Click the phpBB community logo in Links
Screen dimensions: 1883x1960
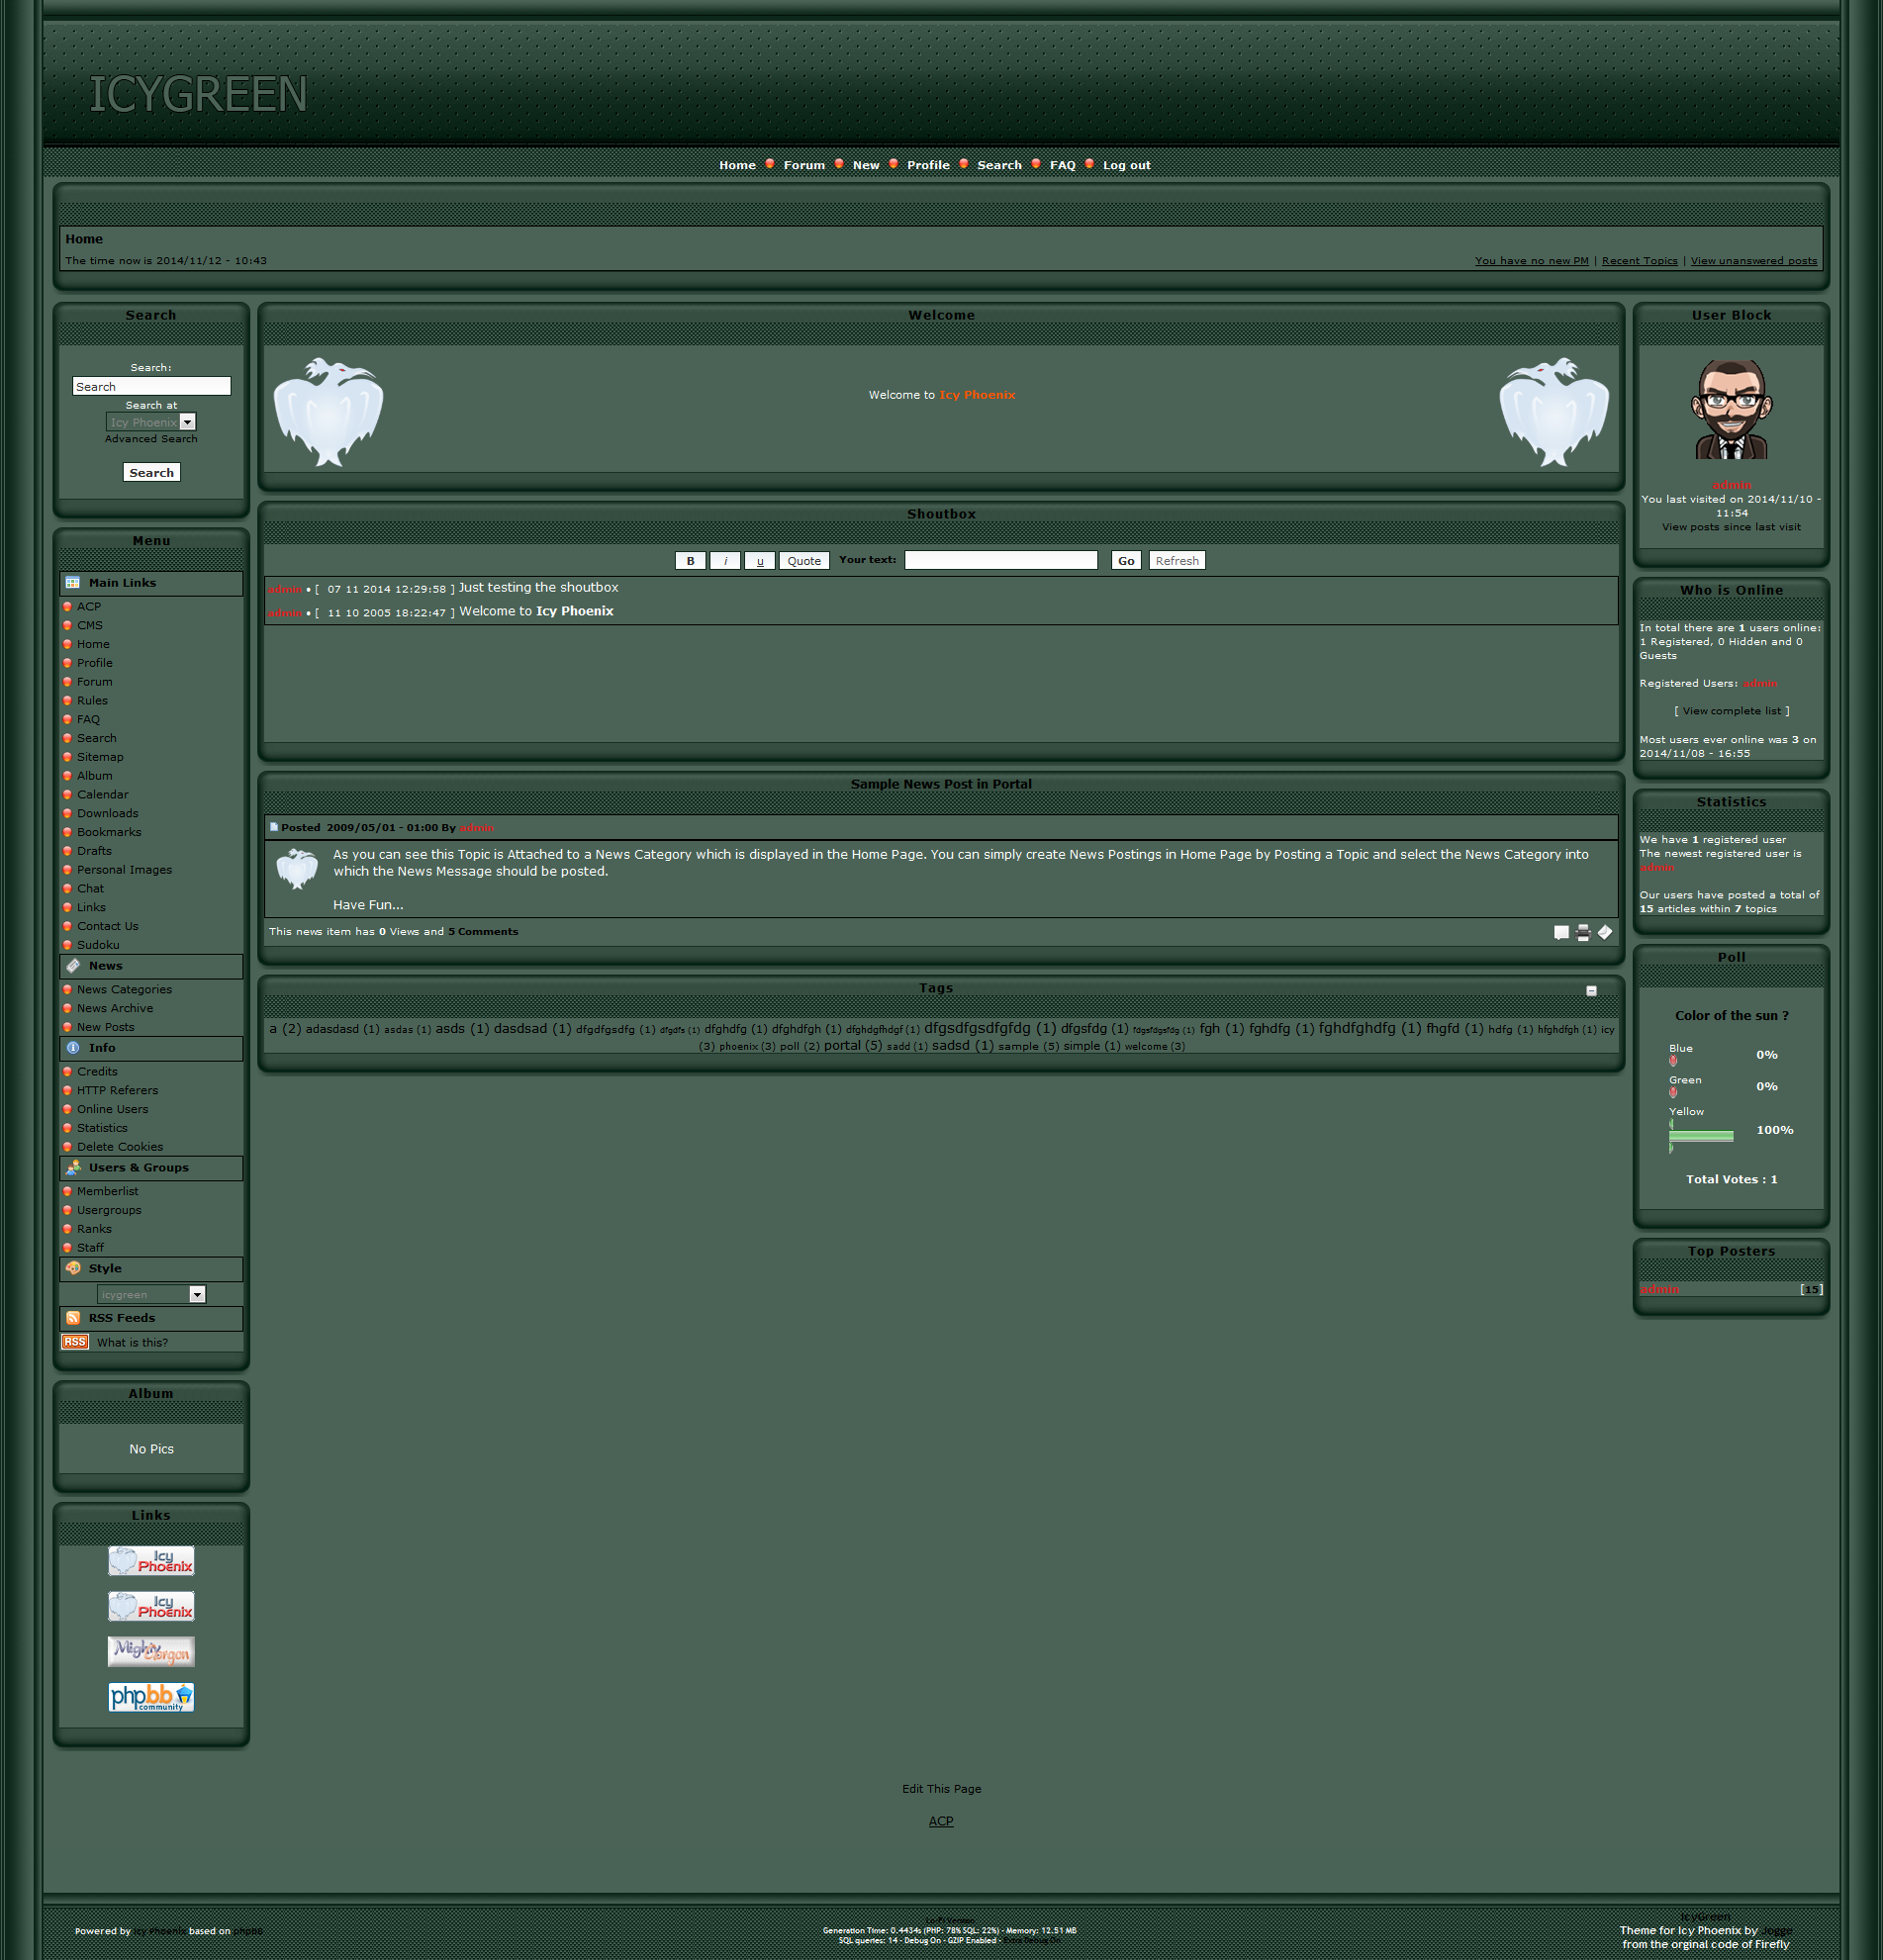pyautogui.click(x=151, y=1697)
